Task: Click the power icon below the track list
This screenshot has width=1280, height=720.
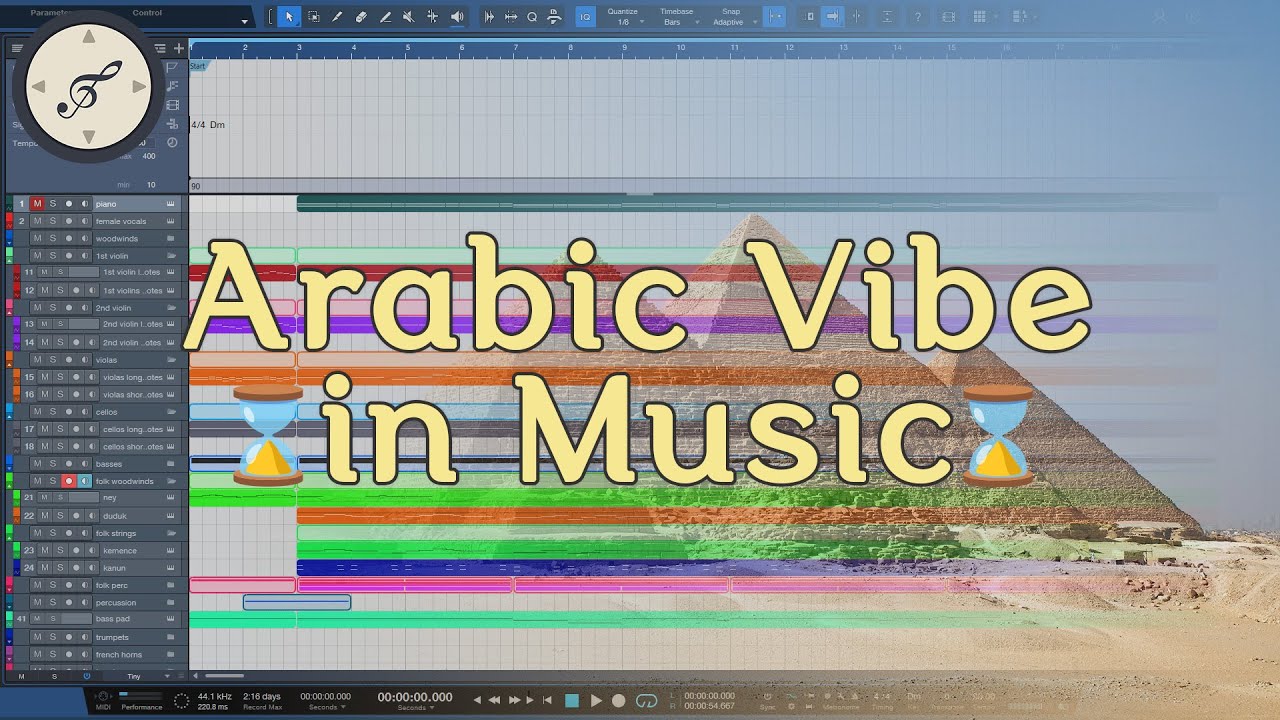Action: click(87, 677)
